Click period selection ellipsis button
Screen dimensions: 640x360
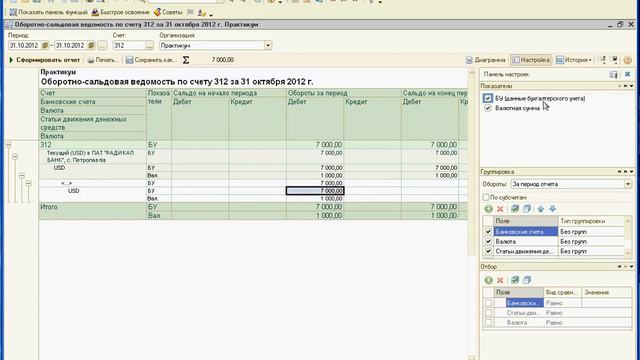102,45
